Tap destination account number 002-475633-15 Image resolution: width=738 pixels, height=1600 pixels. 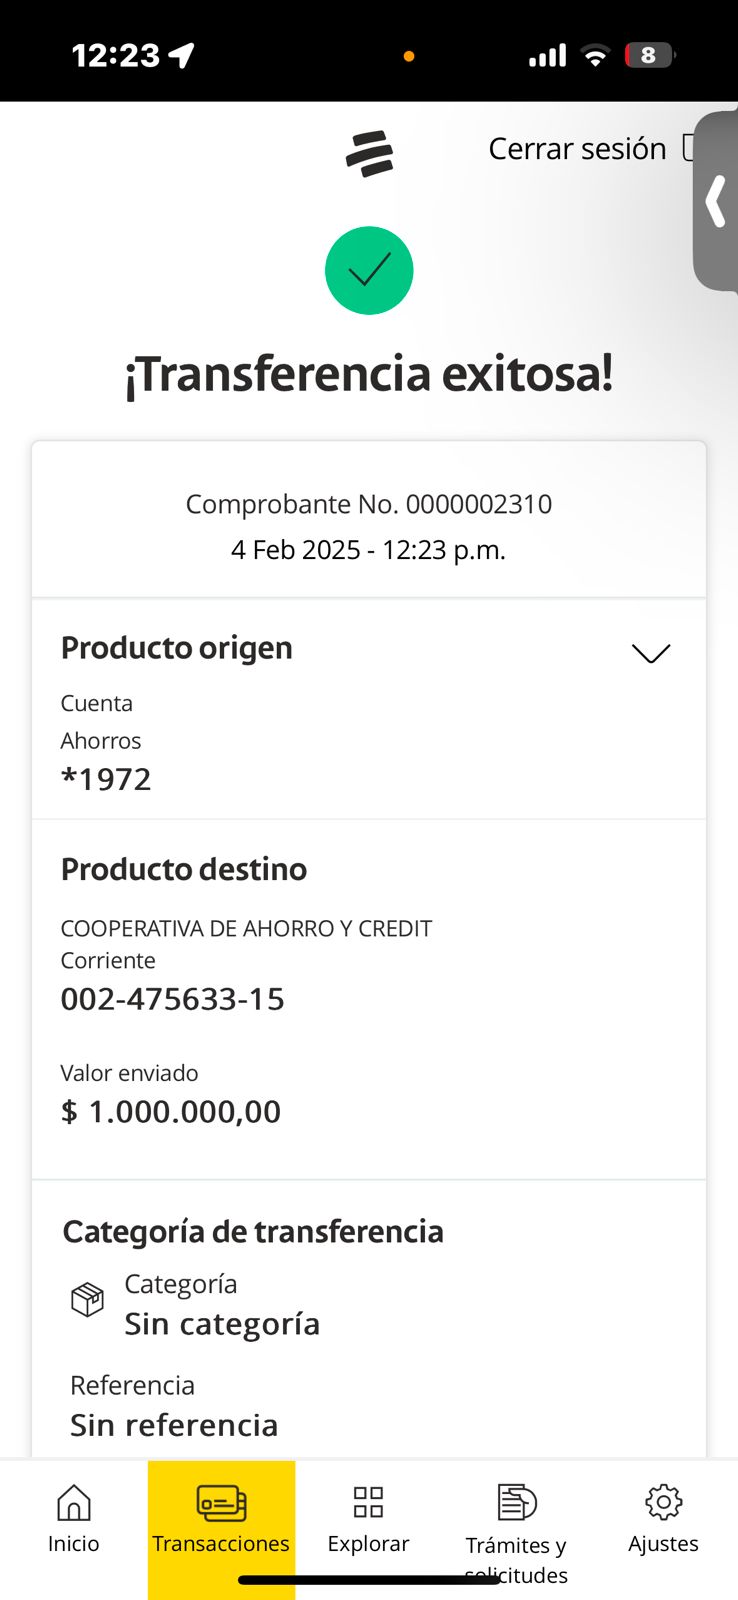pos(173,999)
